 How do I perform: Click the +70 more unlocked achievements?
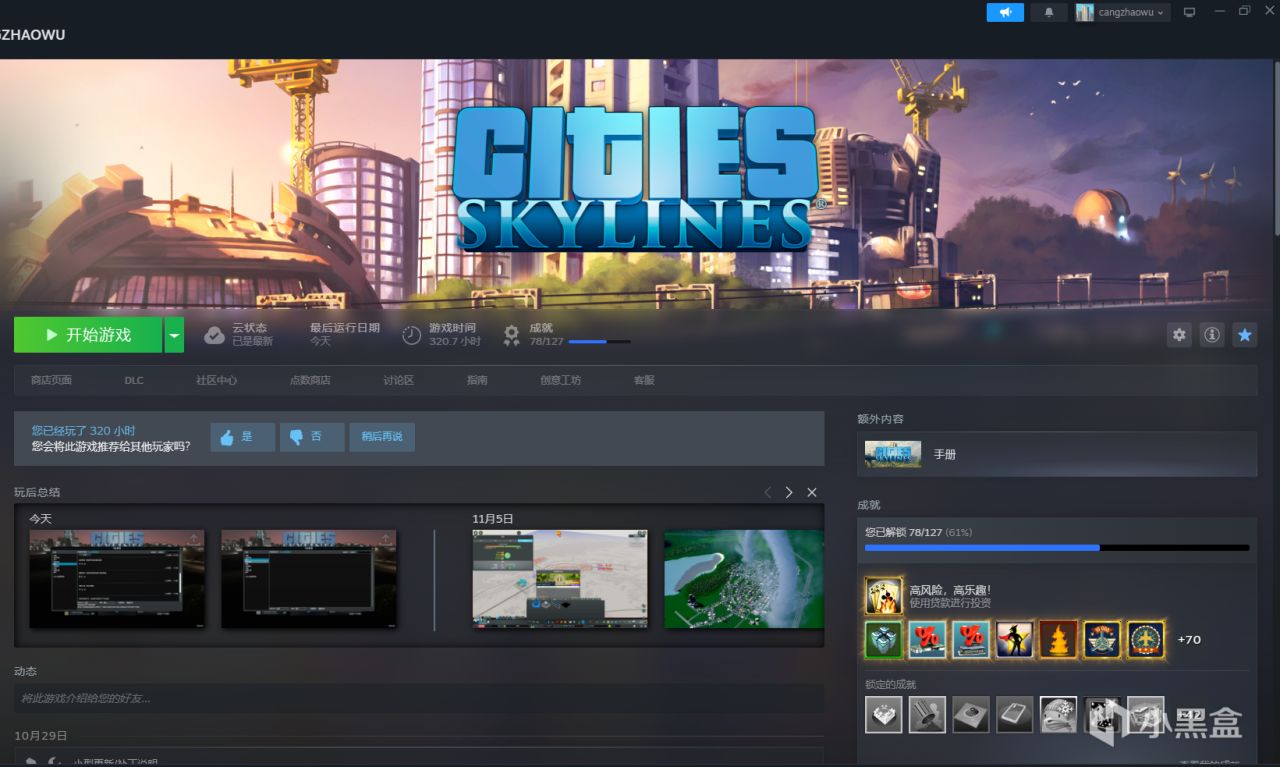(1189, 639)
